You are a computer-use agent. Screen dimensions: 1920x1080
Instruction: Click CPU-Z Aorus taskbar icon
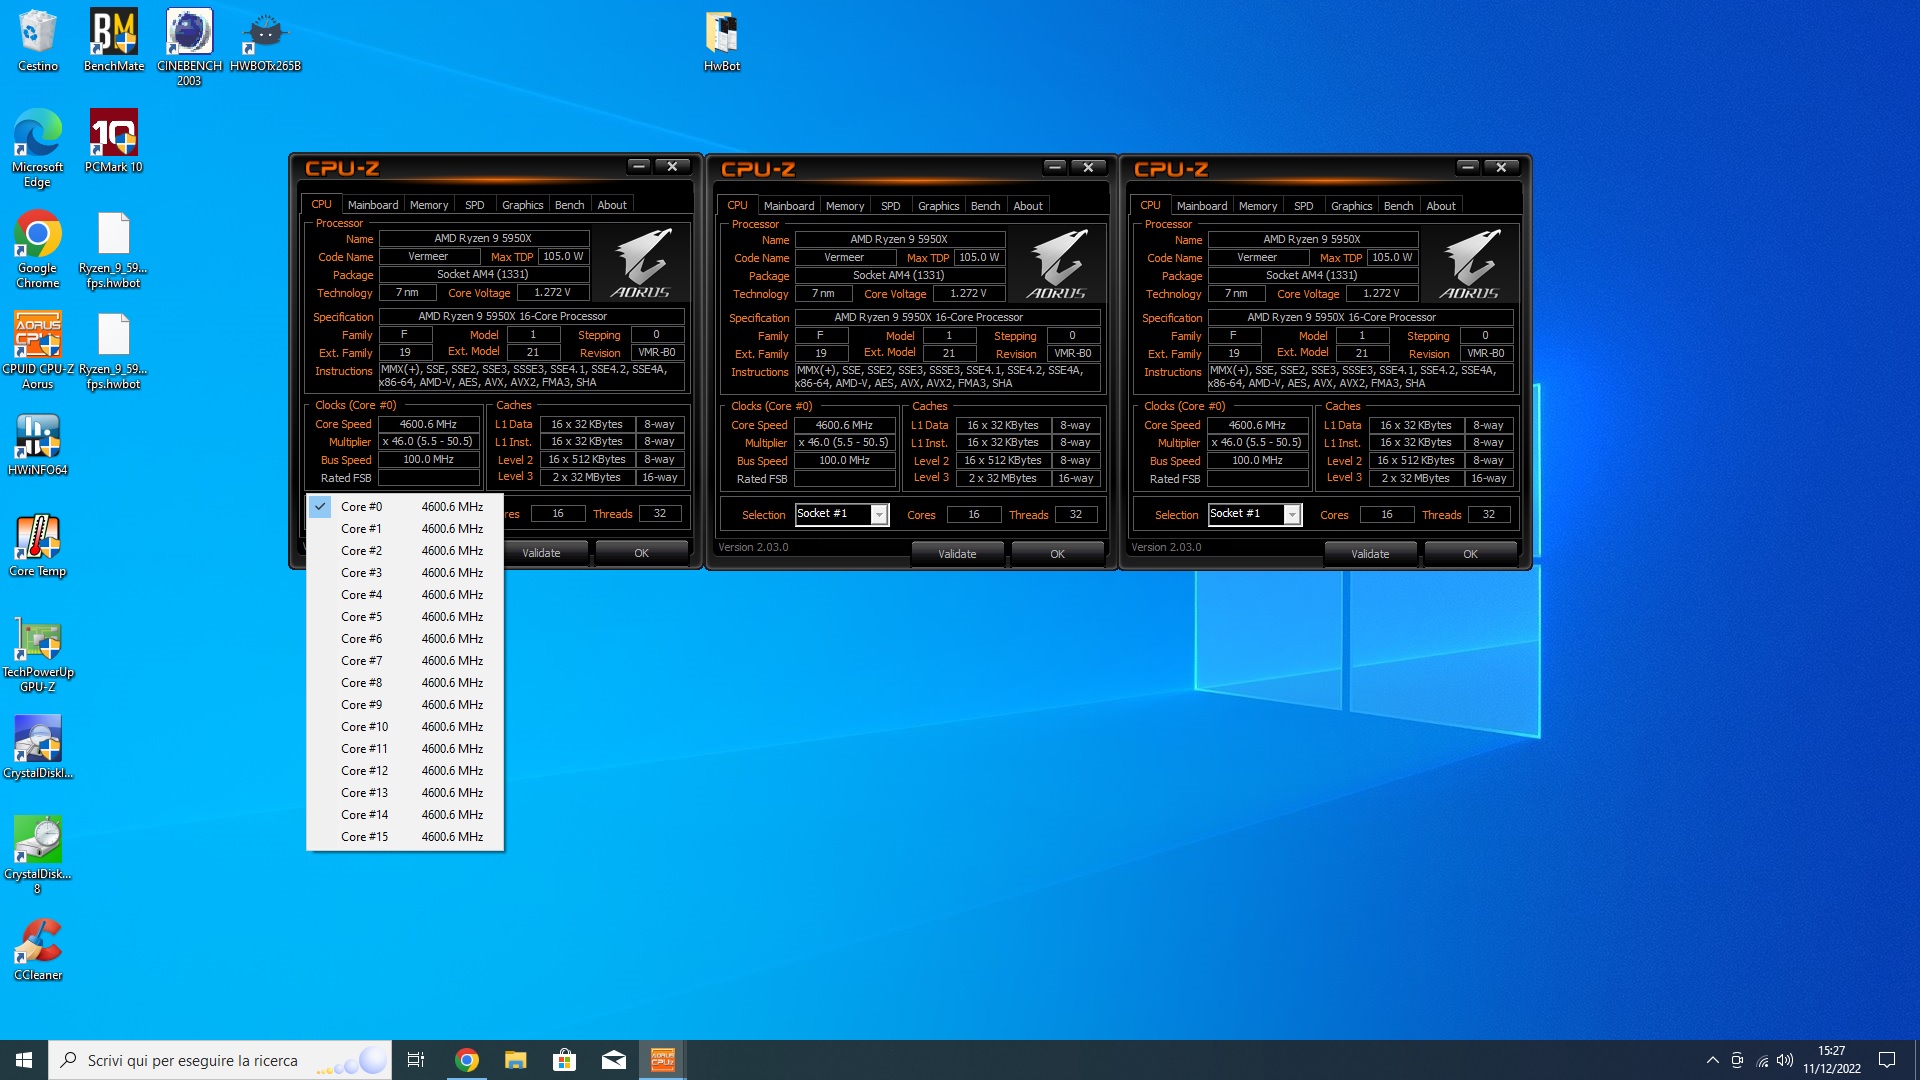click(663, 1060)
